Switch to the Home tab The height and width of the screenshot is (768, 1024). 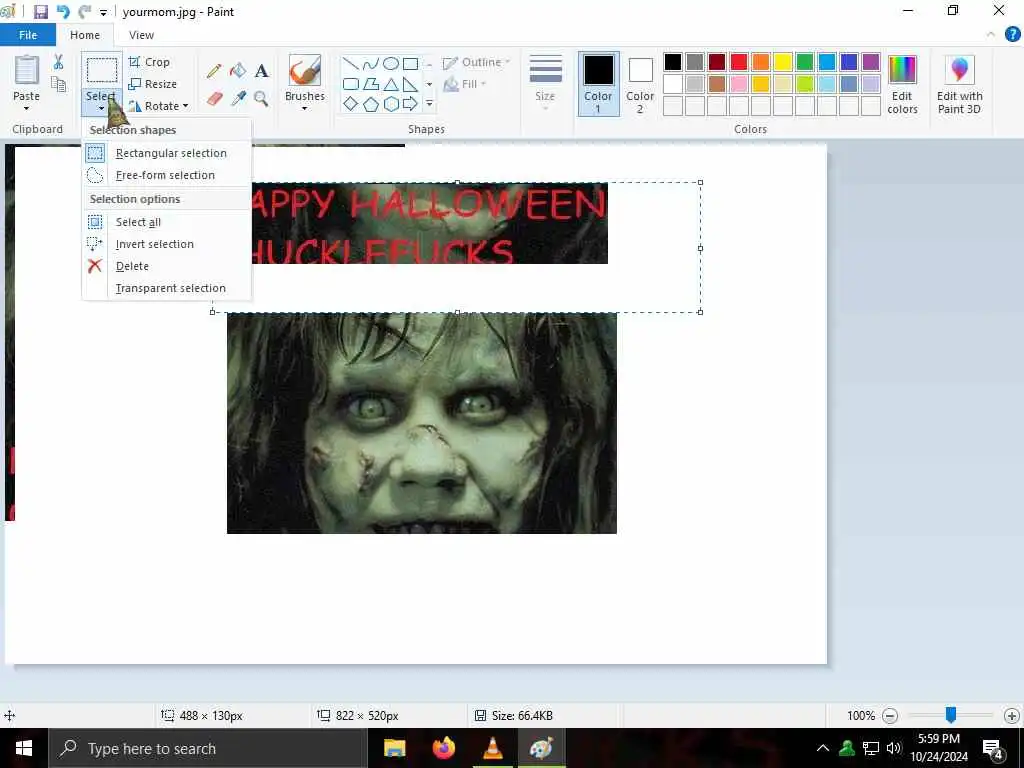click(x=85, y=35)
